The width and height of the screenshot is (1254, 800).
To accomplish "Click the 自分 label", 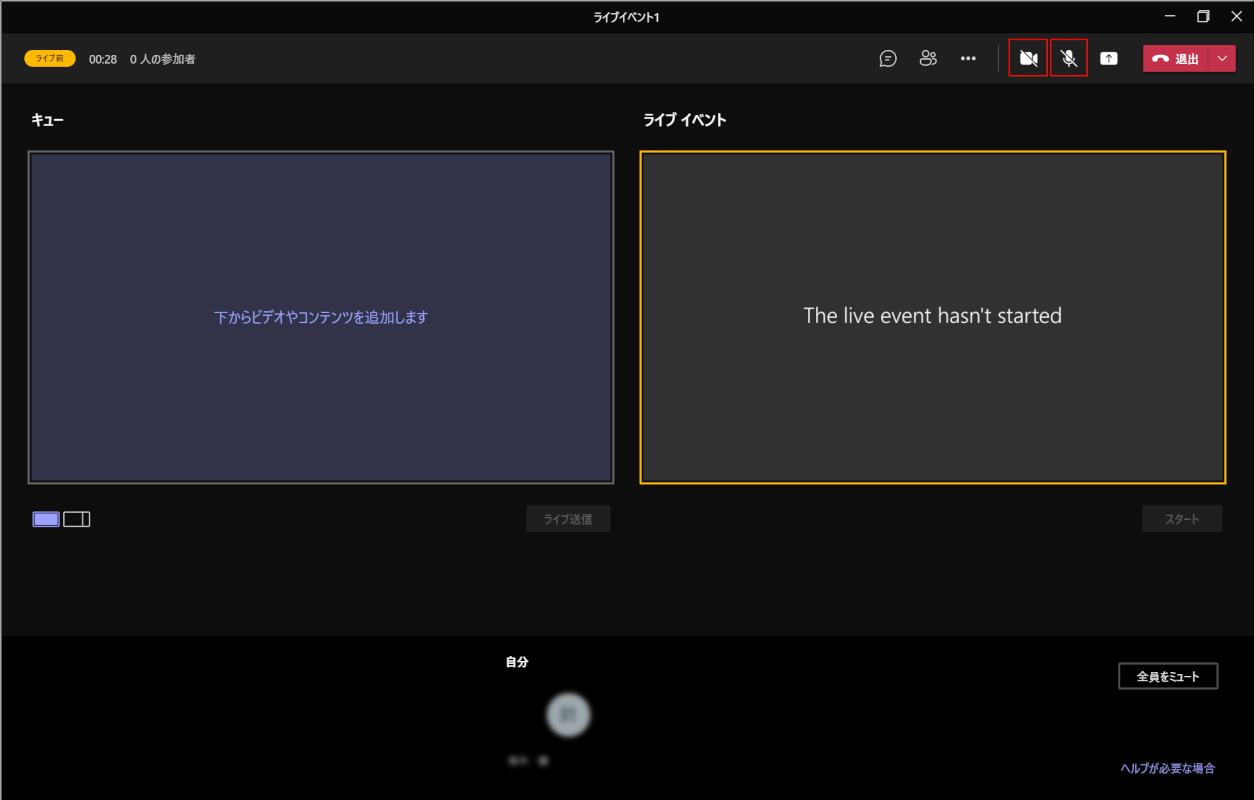I will click(517, 662).
